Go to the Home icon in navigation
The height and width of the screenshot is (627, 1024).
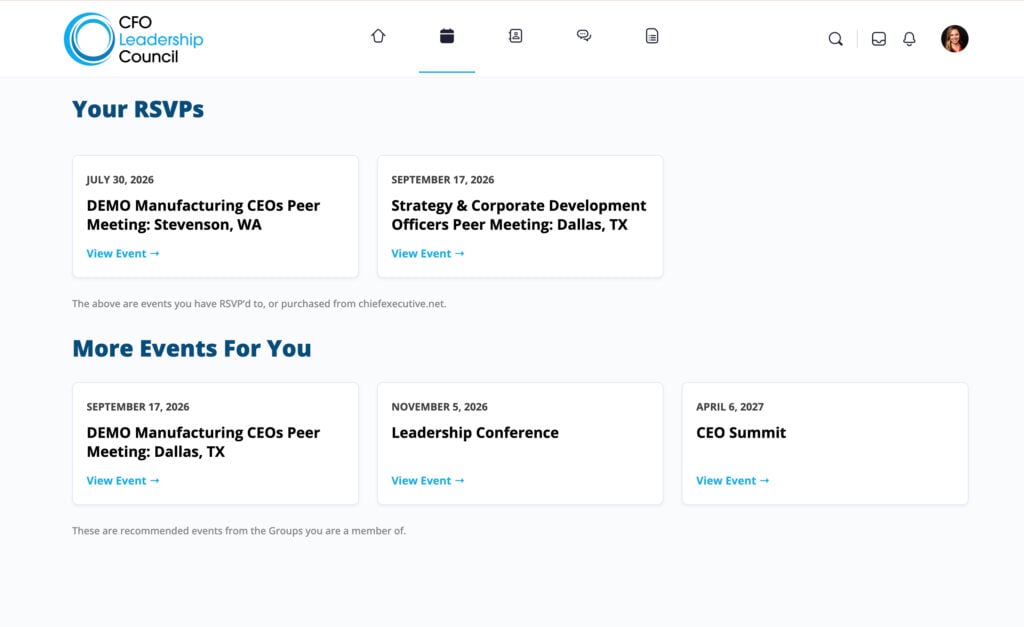tap(378, 36)
